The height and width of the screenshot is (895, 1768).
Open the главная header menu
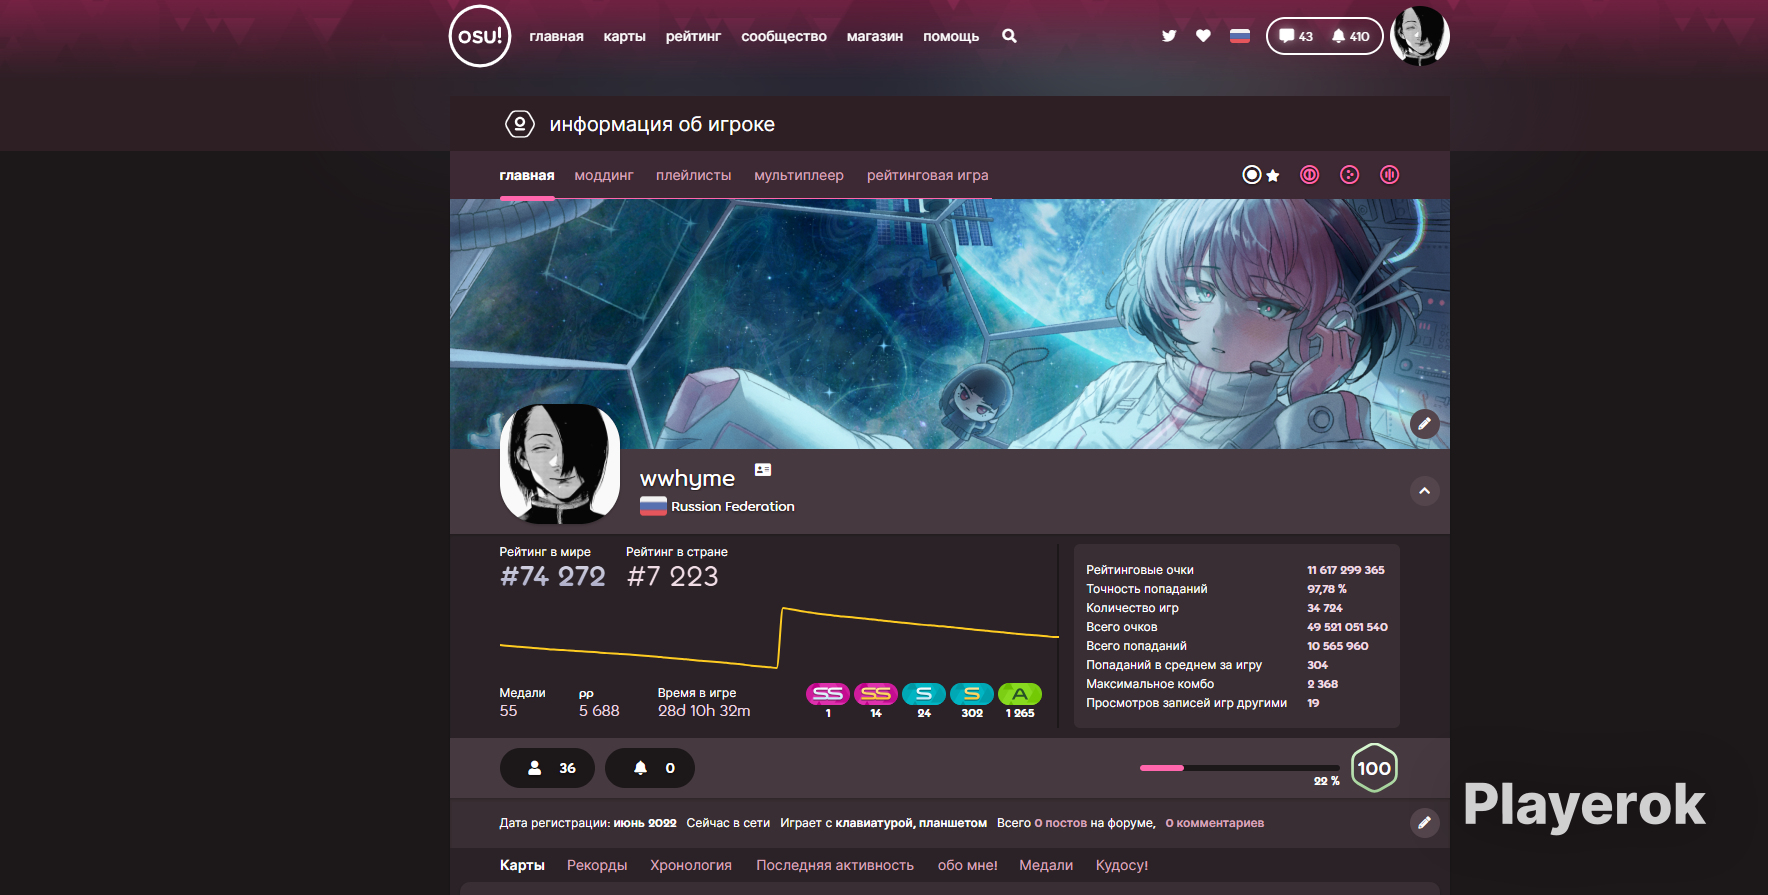click(x=556, y=36)
